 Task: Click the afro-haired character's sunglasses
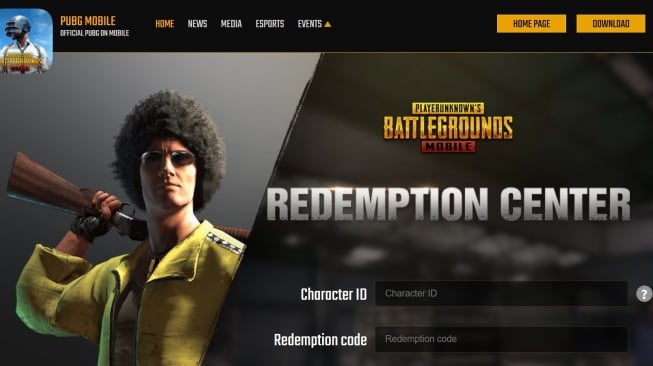167,158
